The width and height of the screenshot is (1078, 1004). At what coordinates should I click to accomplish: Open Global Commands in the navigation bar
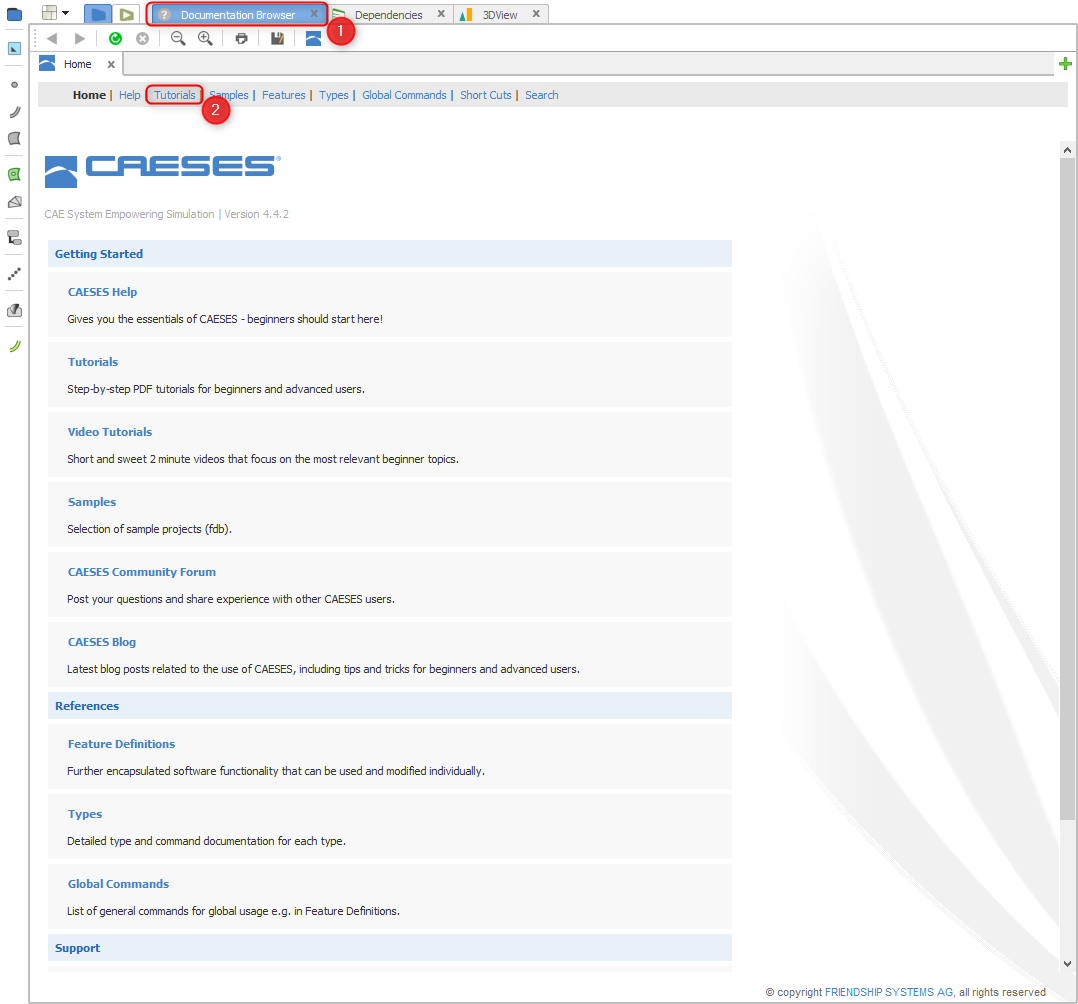(404, 95)
